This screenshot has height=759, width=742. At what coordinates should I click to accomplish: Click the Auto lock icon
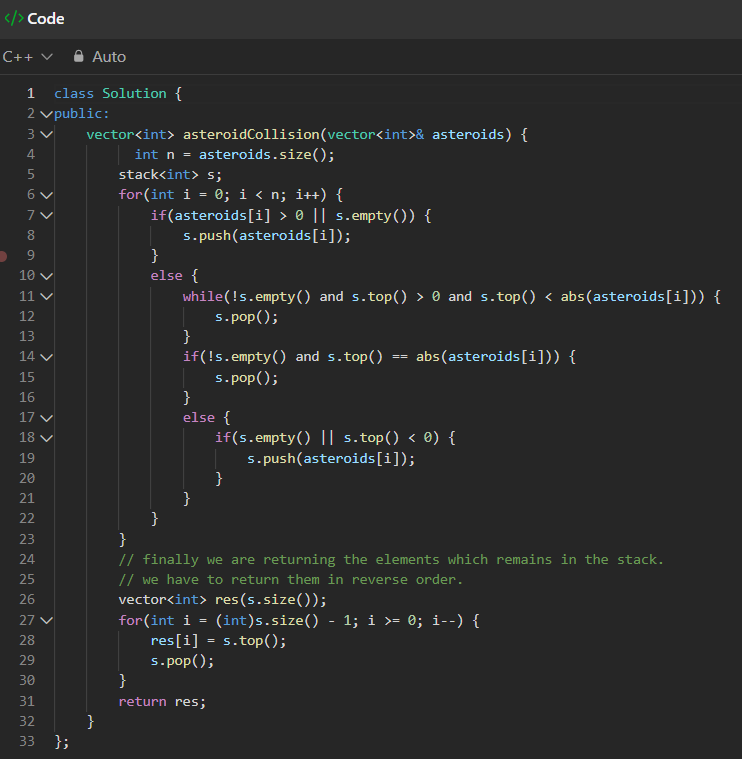pyautogui.click(x=78, y=56)
